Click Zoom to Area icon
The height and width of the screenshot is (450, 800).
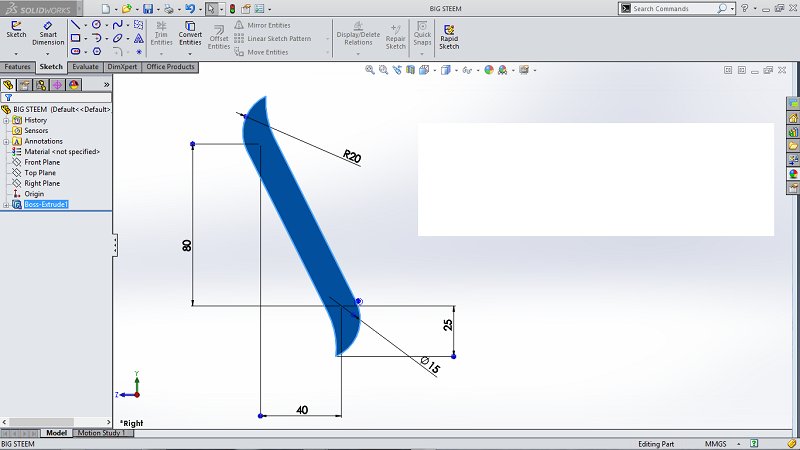(x=383, y=70)
